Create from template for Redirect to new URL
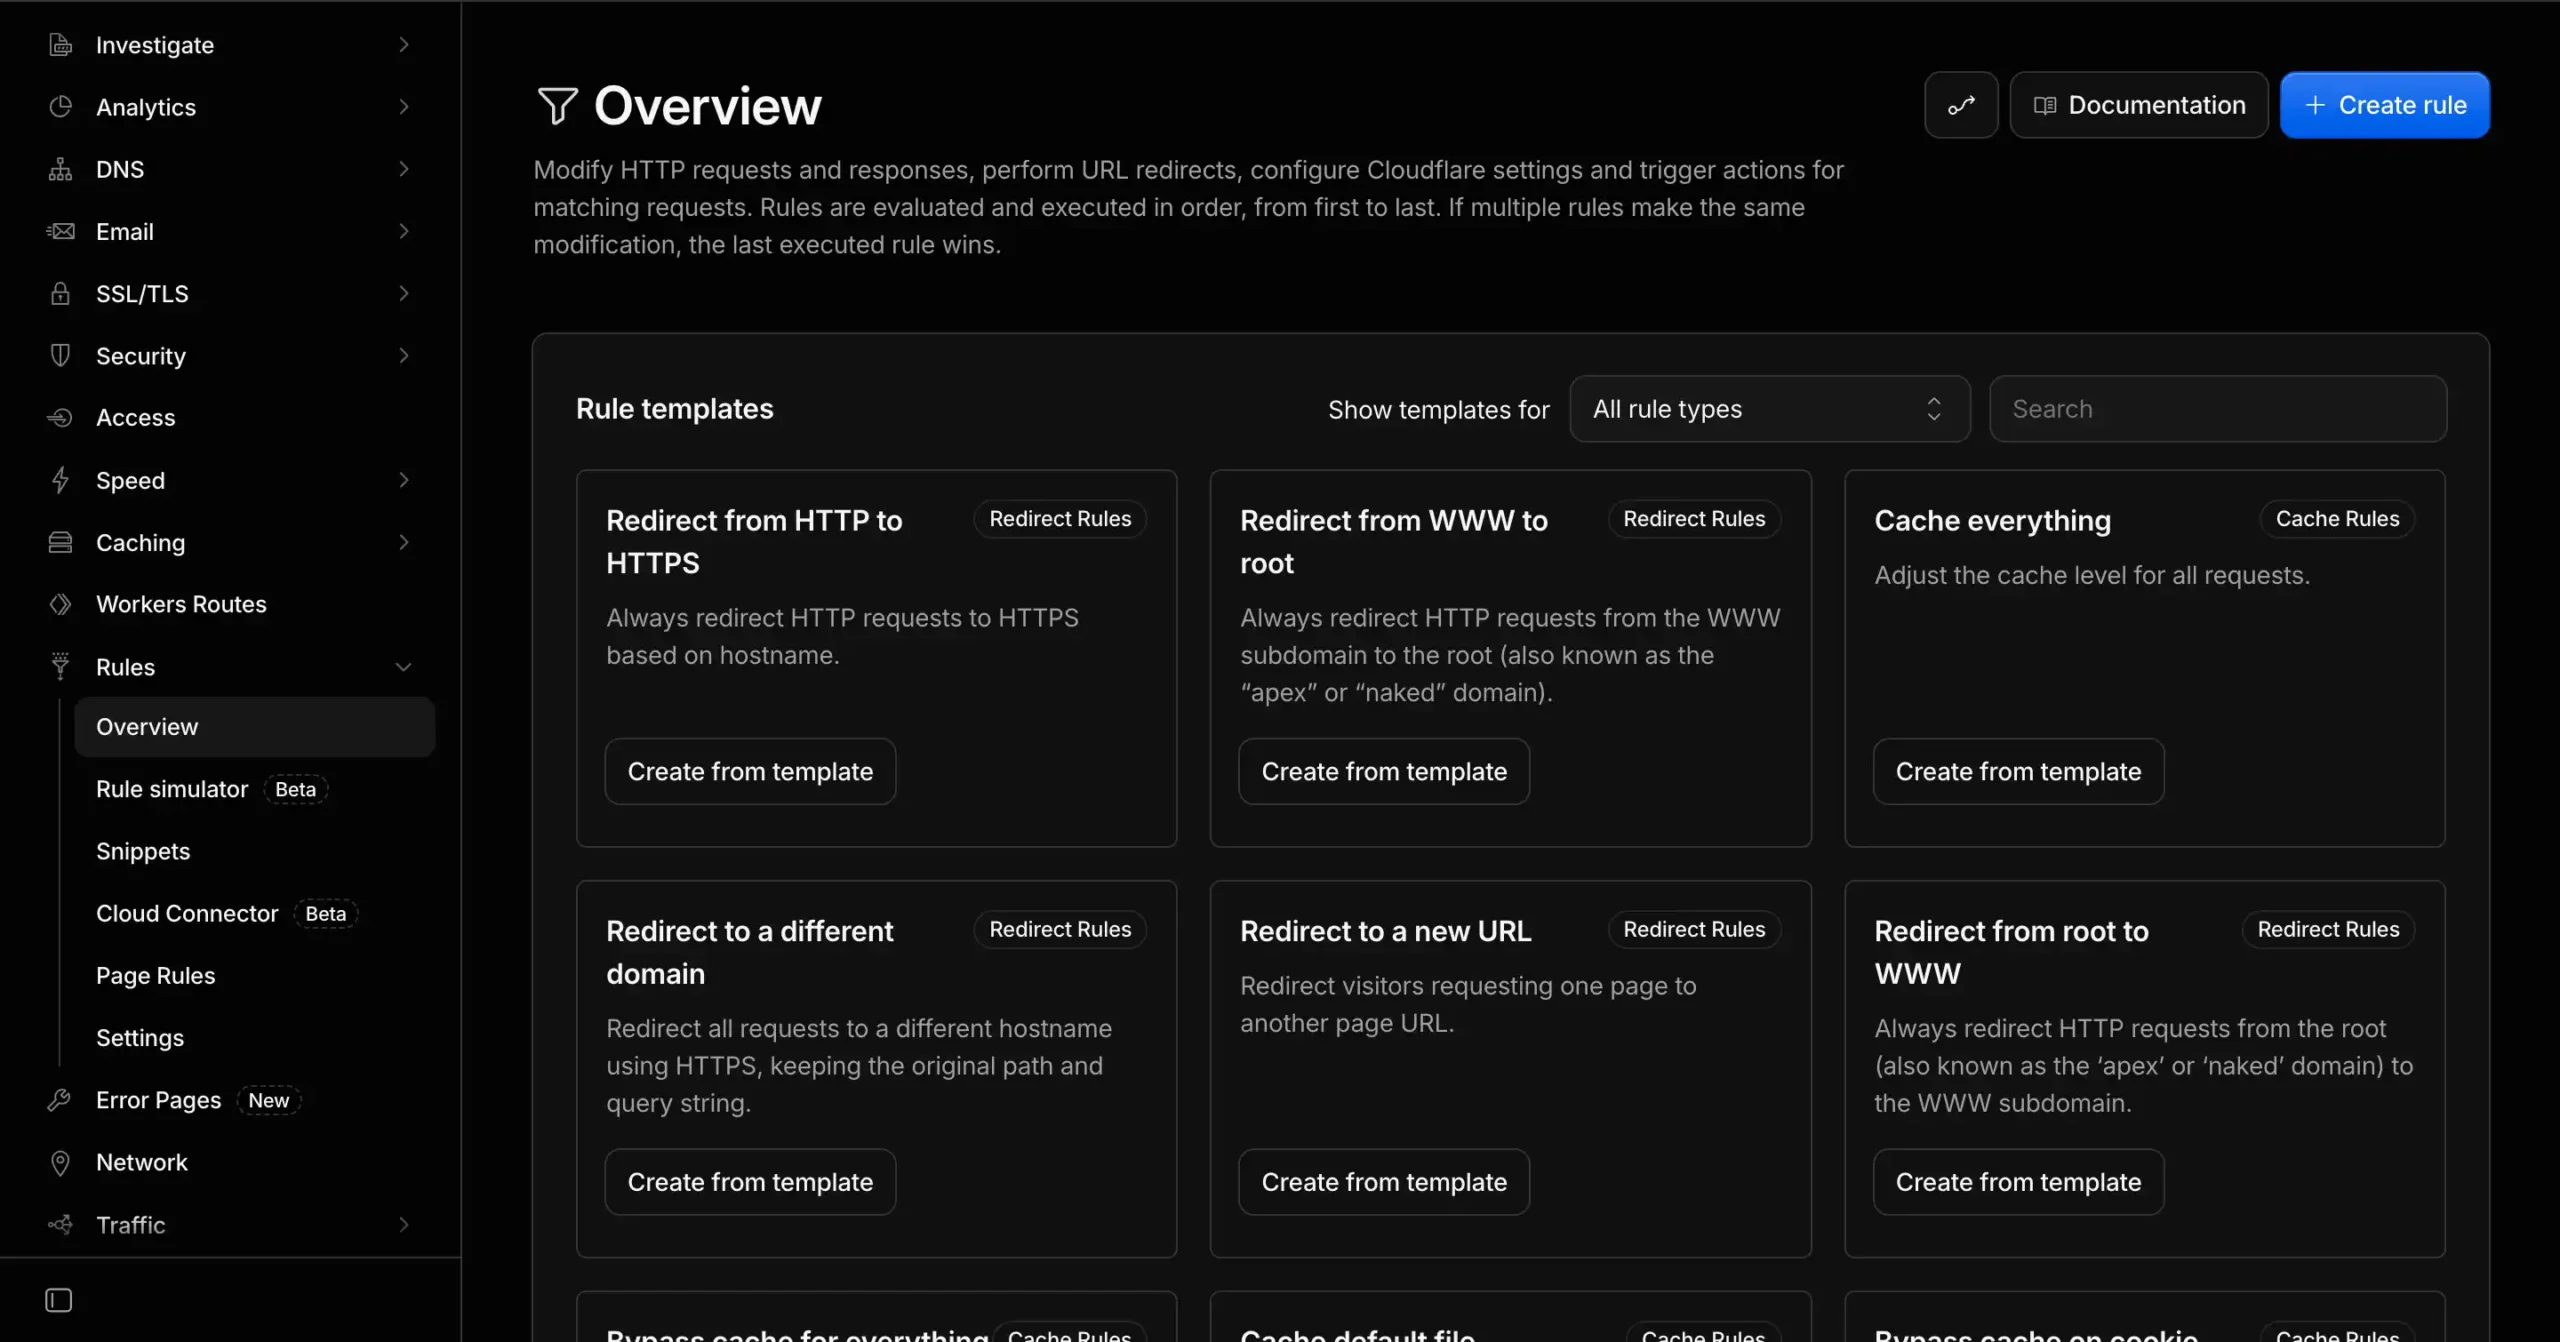This screenshot has height=1342, width=2560. click(1384, 1182)
